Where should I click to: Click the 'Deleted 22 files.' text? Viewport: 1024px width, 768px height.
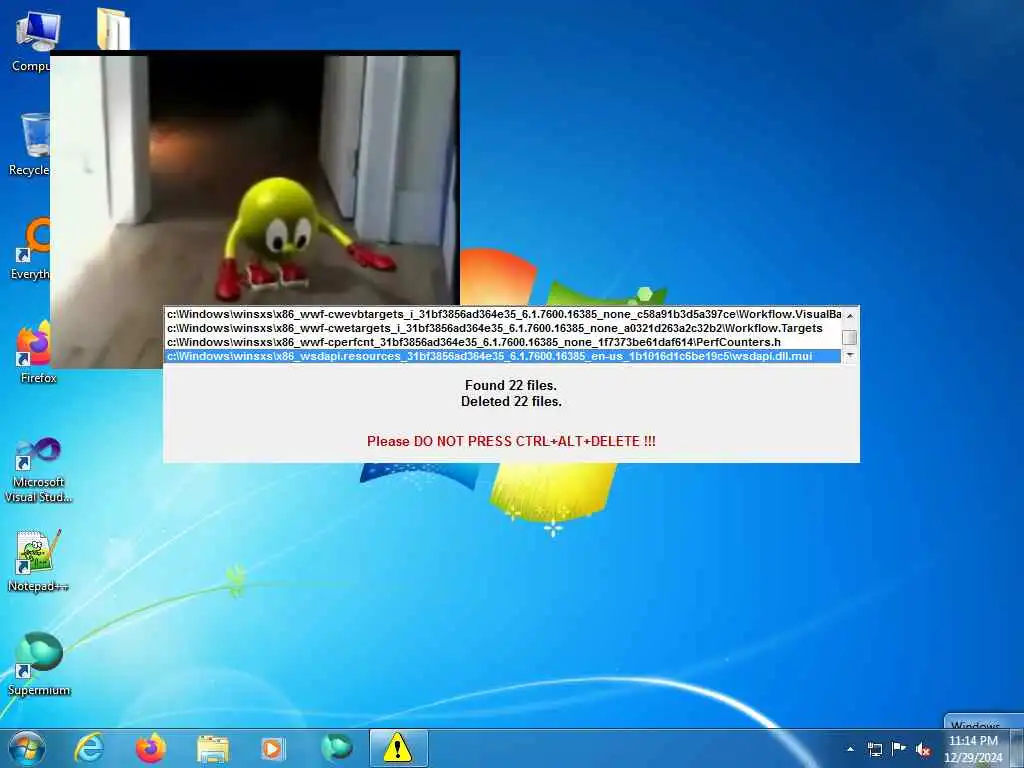coord(511,402)
